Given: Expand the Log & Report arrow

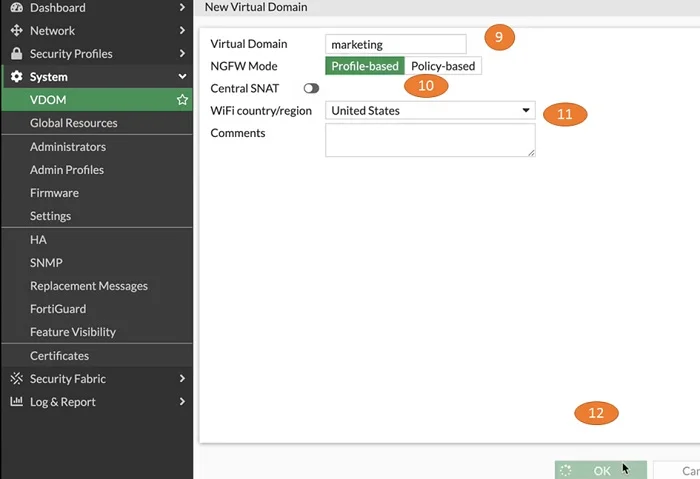Looking at the screenshot, I should (x=182, y=401).
